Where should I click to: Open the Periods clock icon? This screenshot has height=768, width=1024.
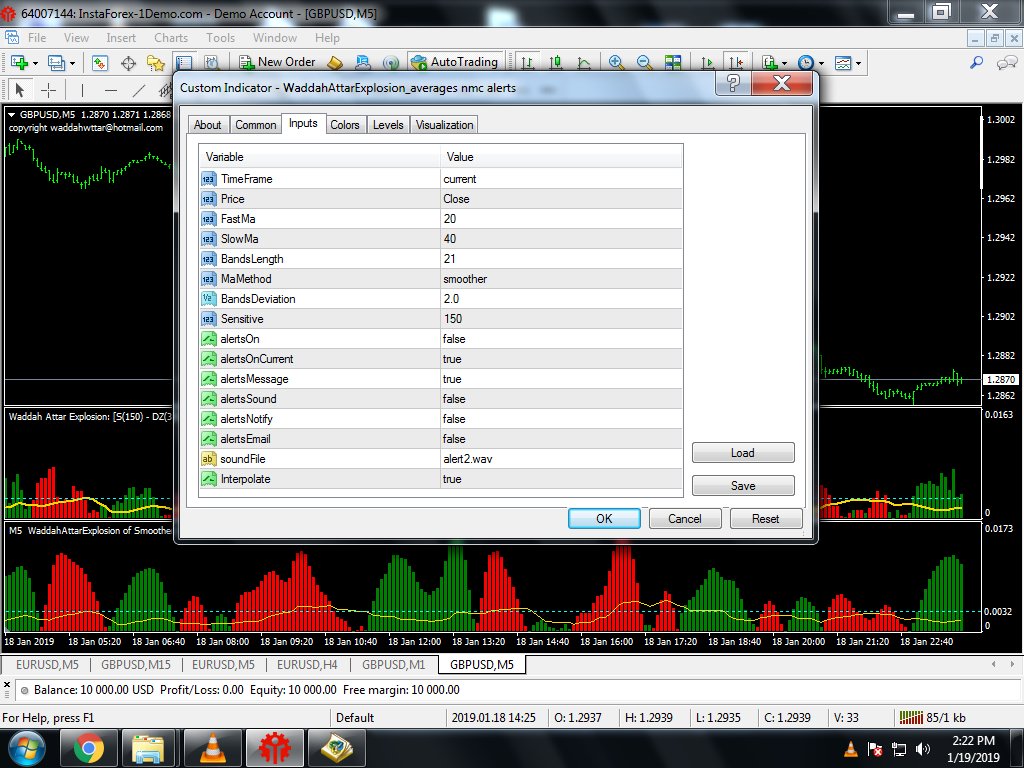tap(806, 63)
